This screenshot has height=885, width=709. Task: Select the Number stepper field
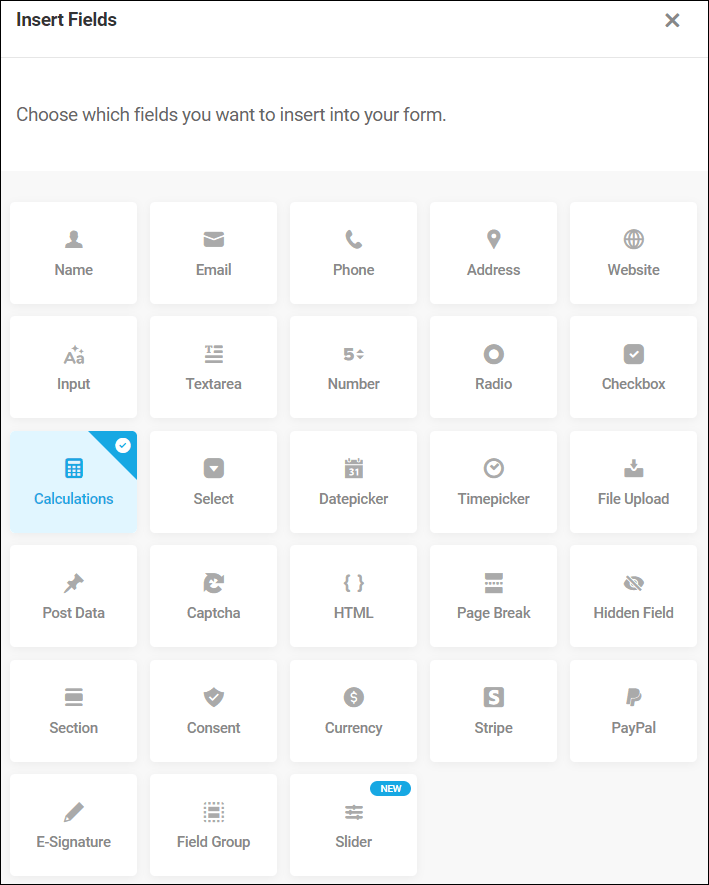click(353, 367)
